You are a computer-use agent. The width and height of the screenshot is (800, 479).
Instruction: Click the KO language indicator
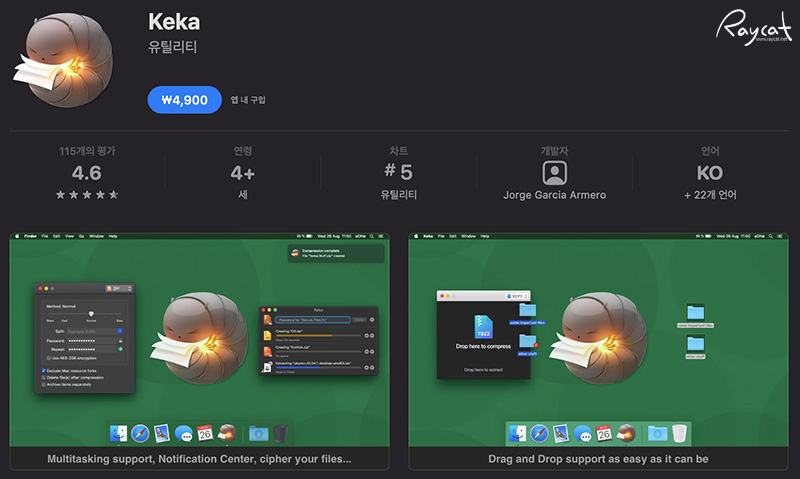(710, 173)
